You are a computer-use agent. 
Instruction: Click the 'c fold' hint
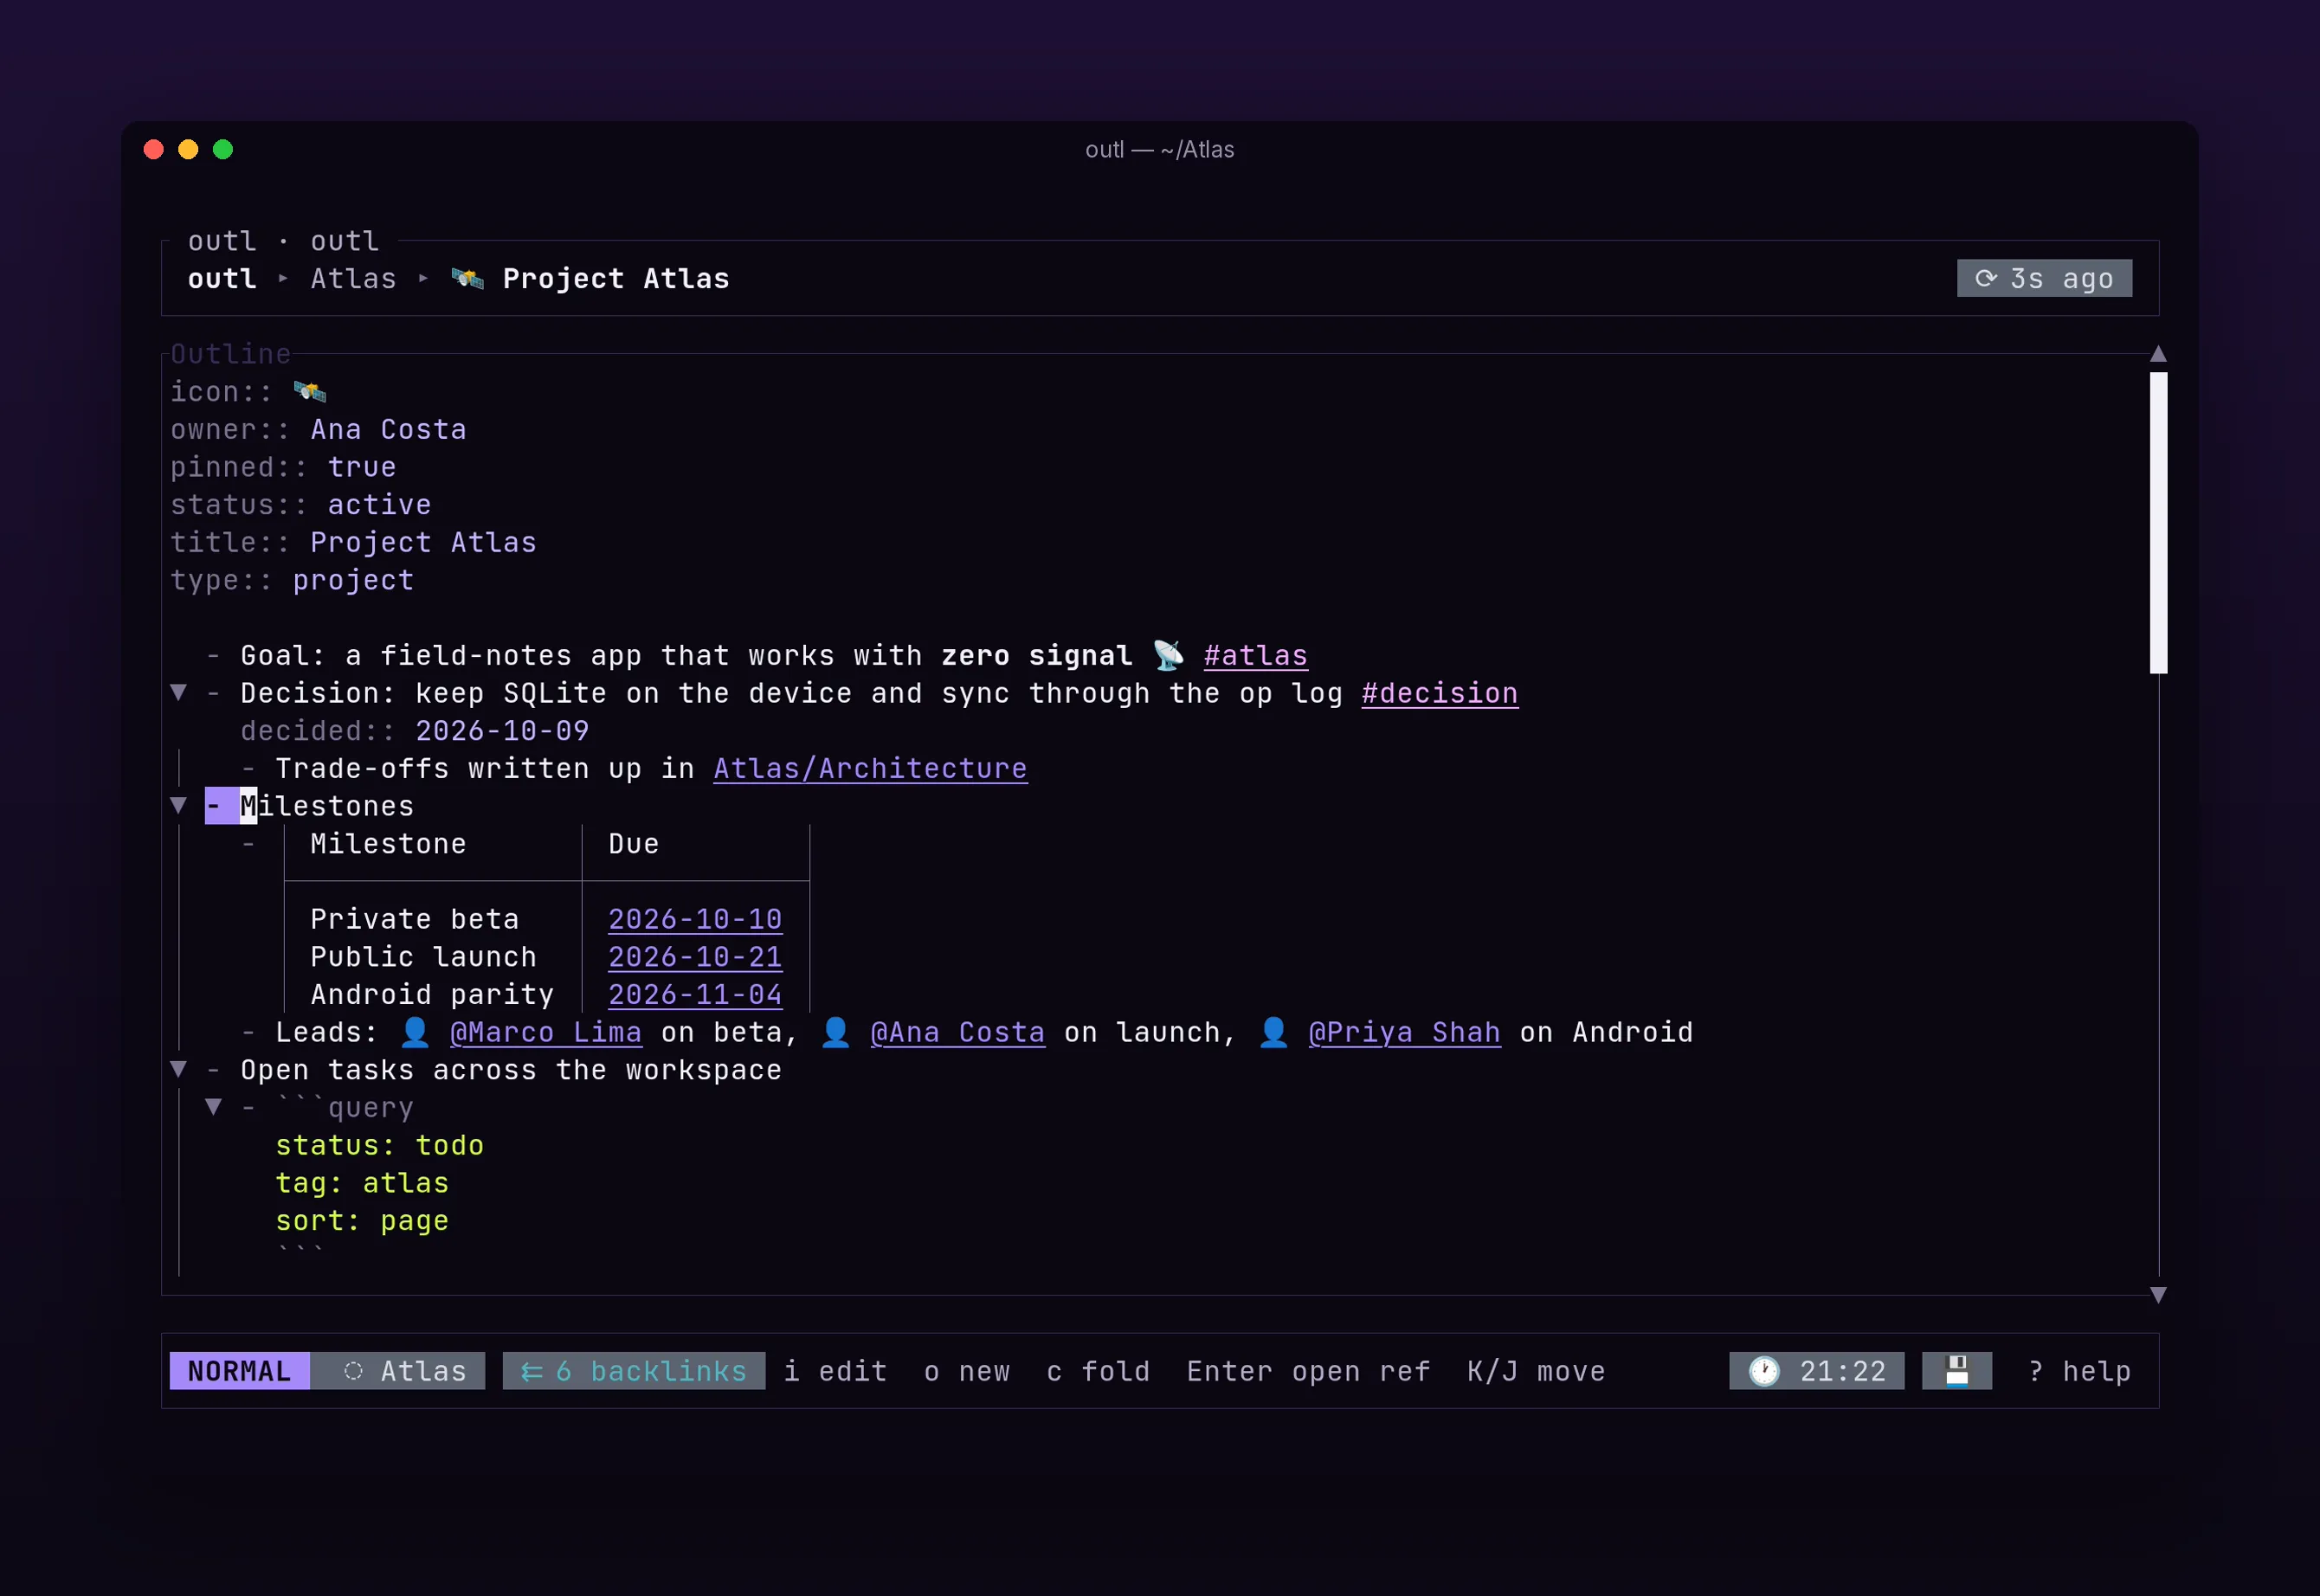pos(1098,1371)
